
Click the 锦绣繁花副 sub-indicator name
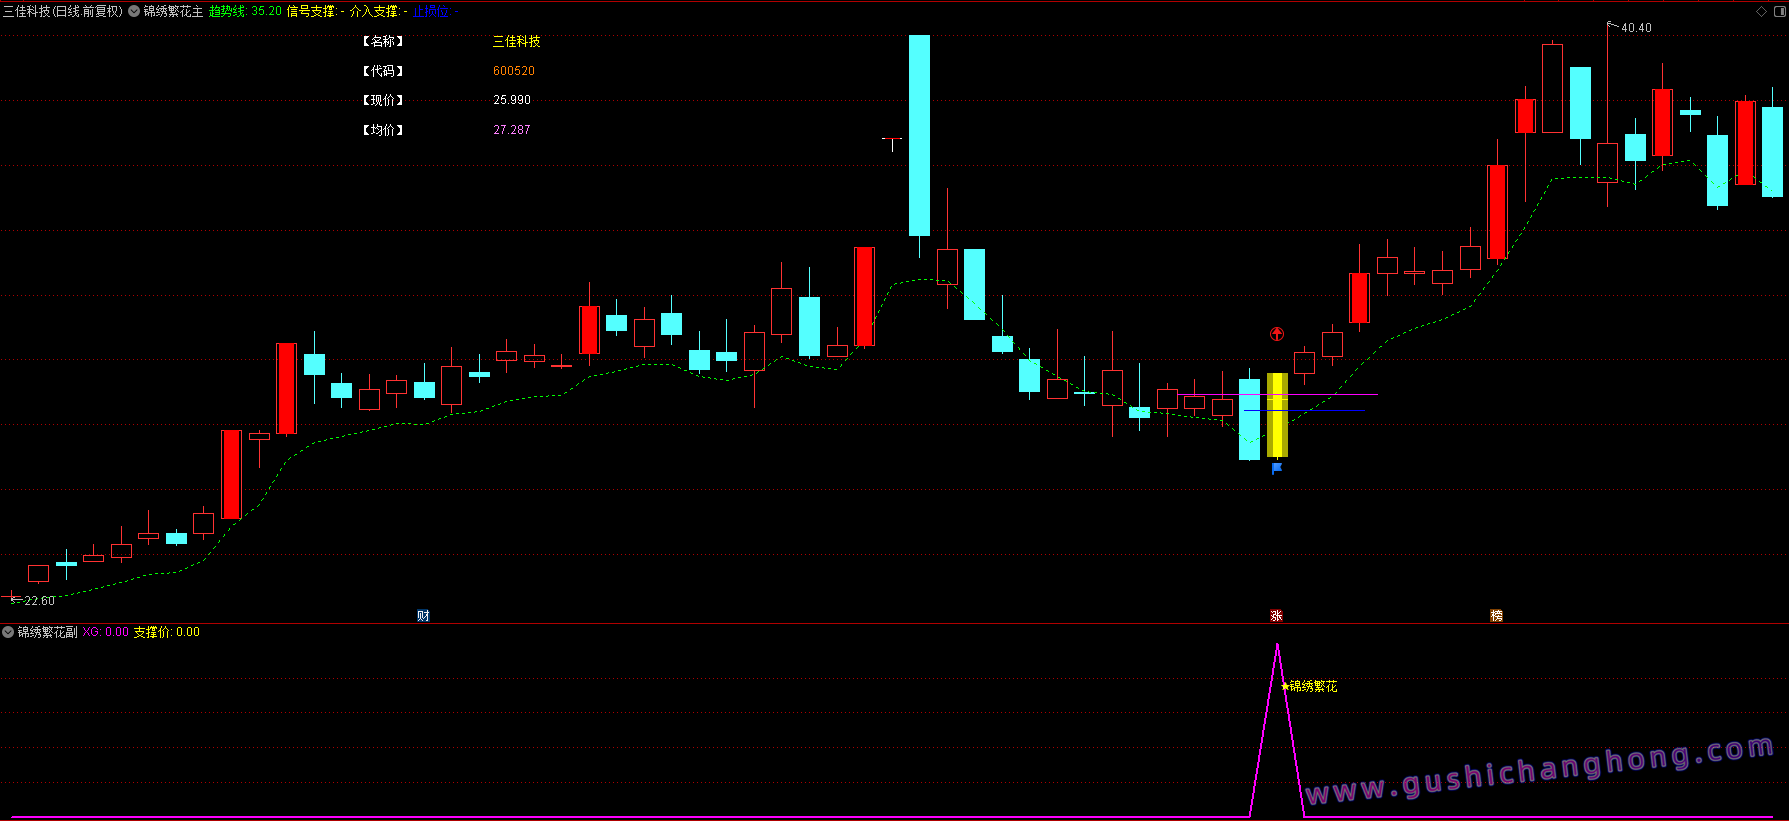click(x=47, y=632)
